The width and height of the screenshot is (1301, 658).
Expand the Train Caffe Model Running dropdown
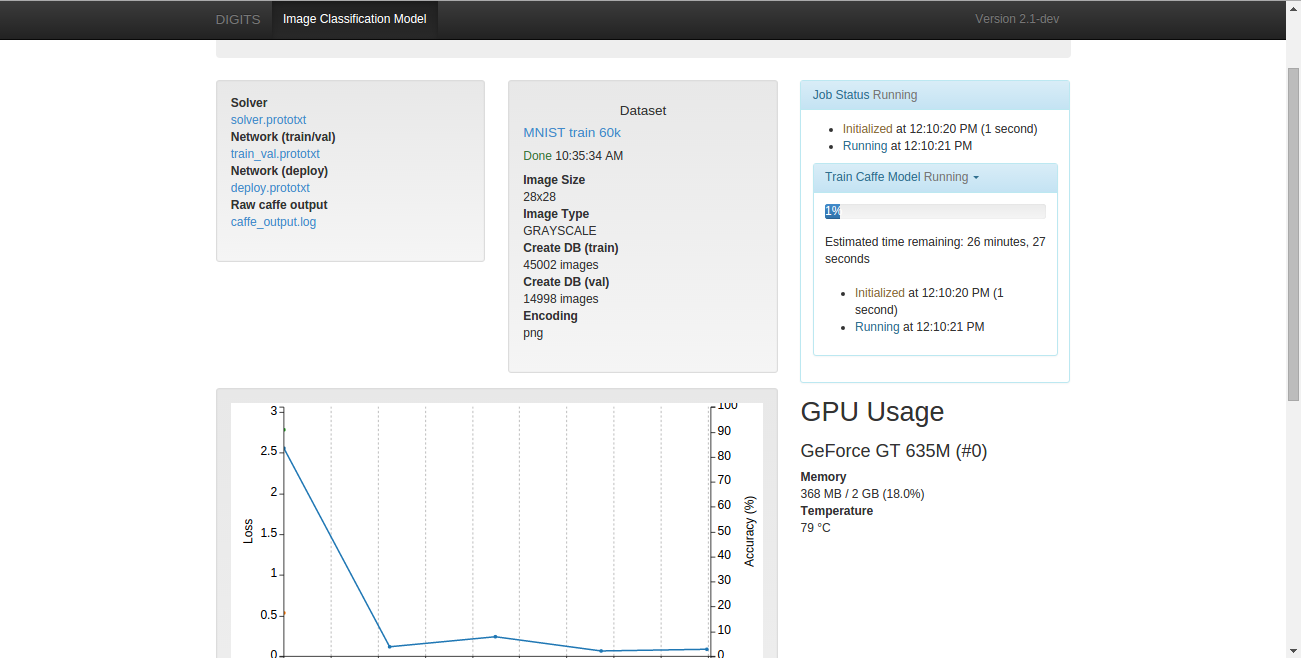click(x=902, y=177)
